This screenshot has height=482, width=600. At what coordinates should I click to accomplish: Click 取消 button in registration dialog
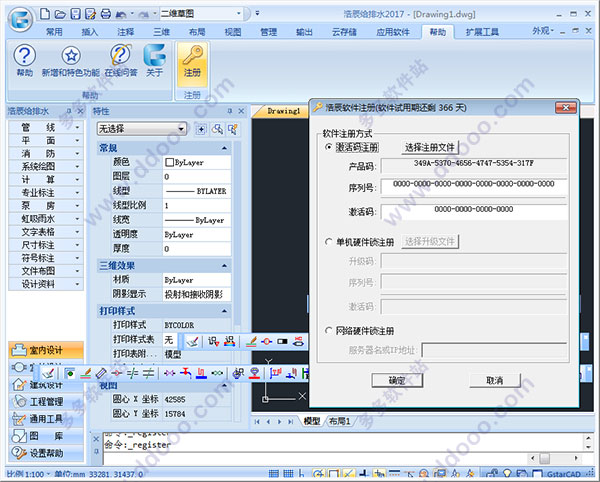click(494, 380)
